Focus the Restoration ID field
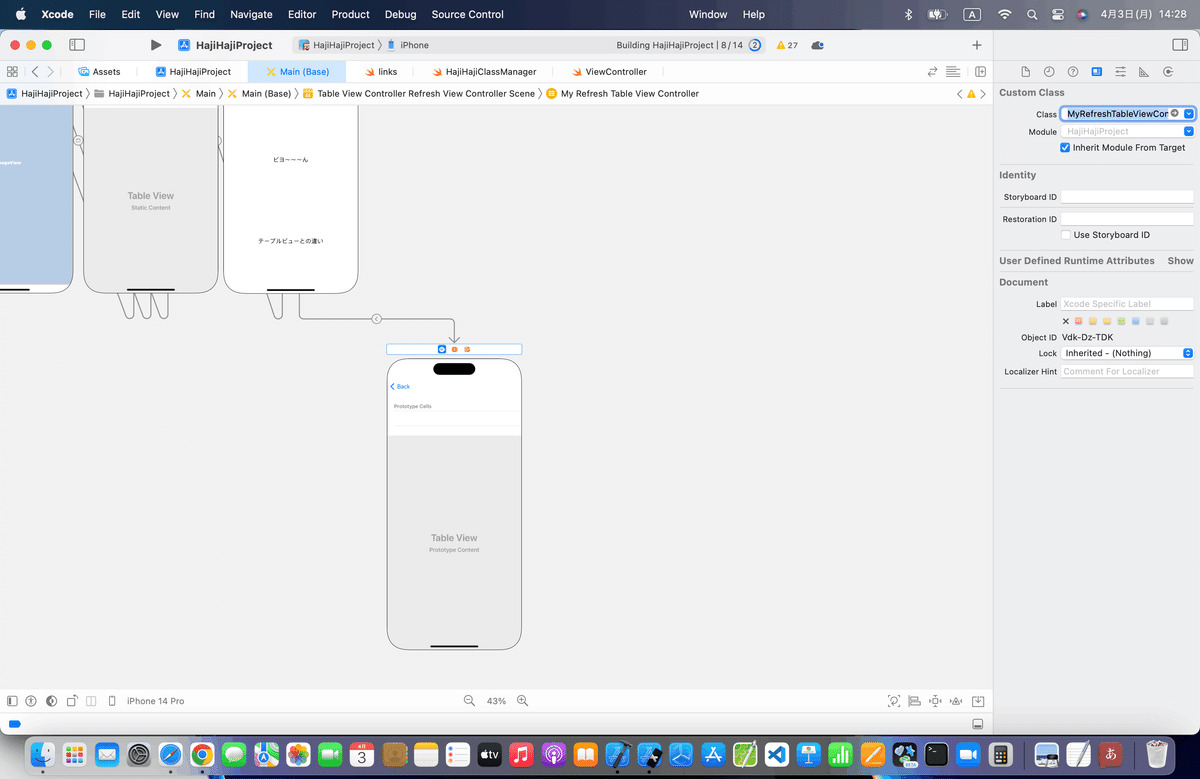This screenshot has height=779, width=1200. pos(1127,219)
